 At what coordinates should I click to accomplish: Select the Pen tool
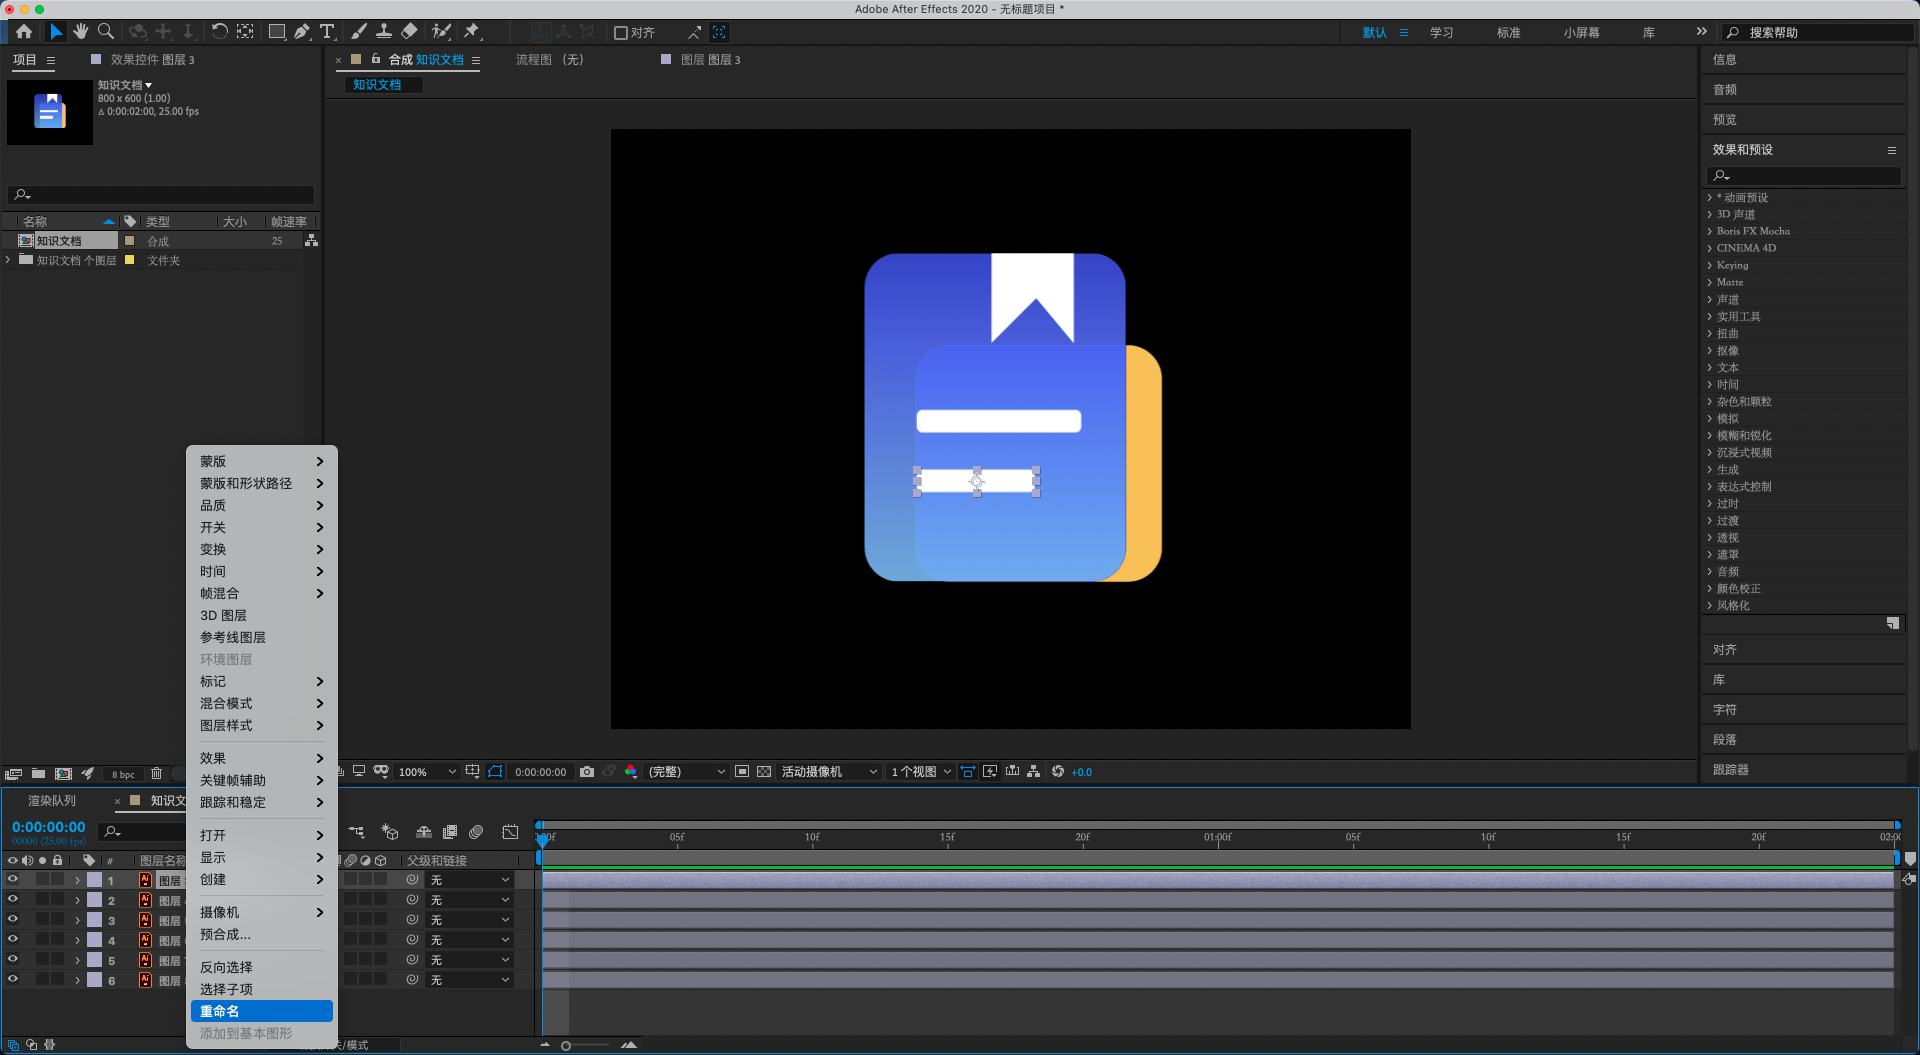302,32
